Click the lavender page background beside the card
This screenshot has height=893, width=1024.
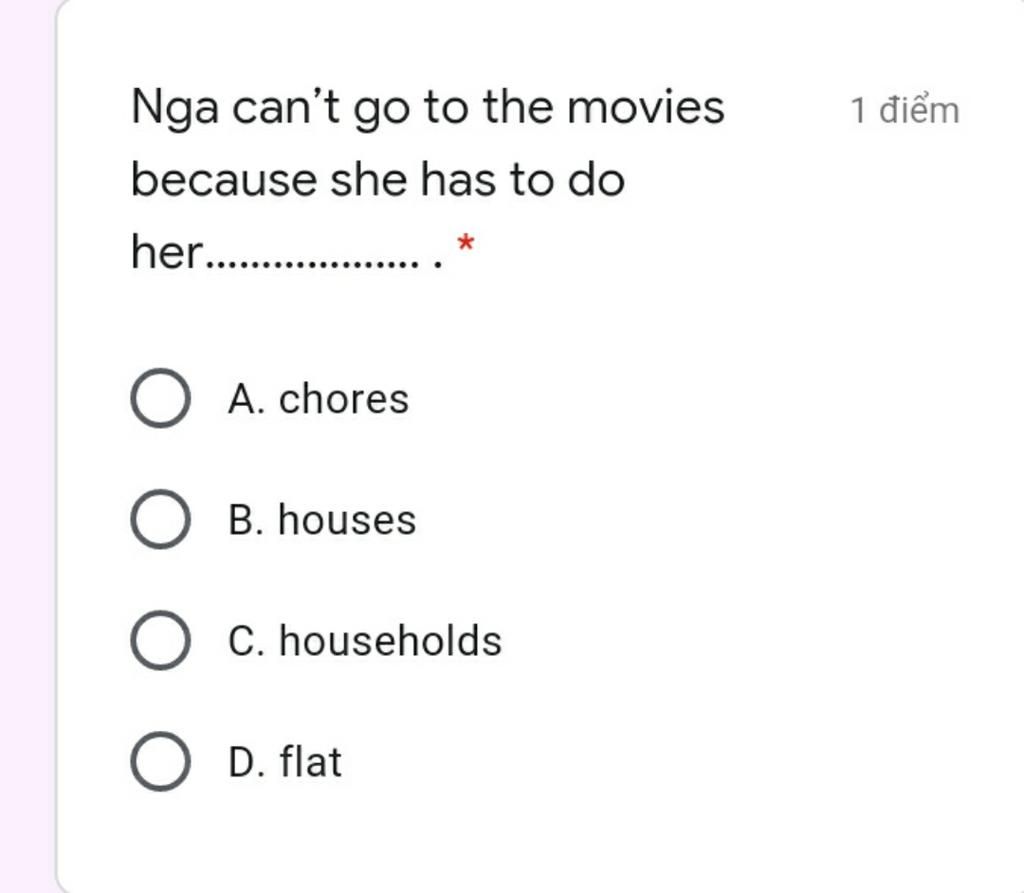pos(26,446)
